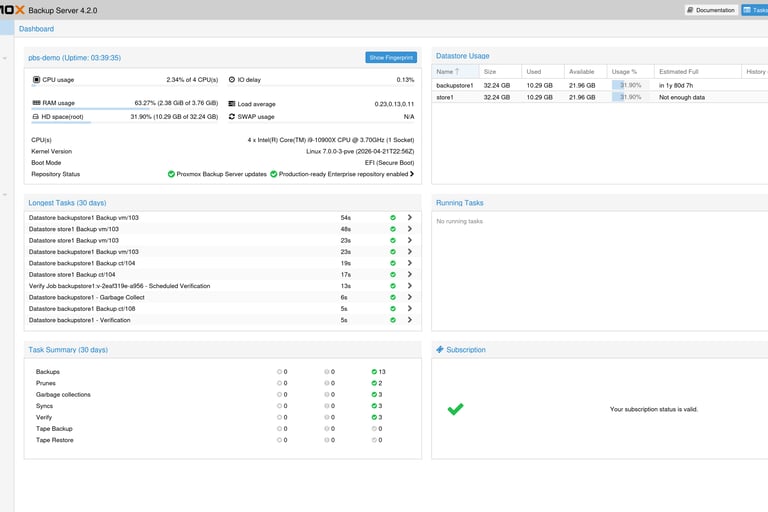Click the Subscription tag icon
The width and height of the screenshot is (768, 512).
point(440,349)
